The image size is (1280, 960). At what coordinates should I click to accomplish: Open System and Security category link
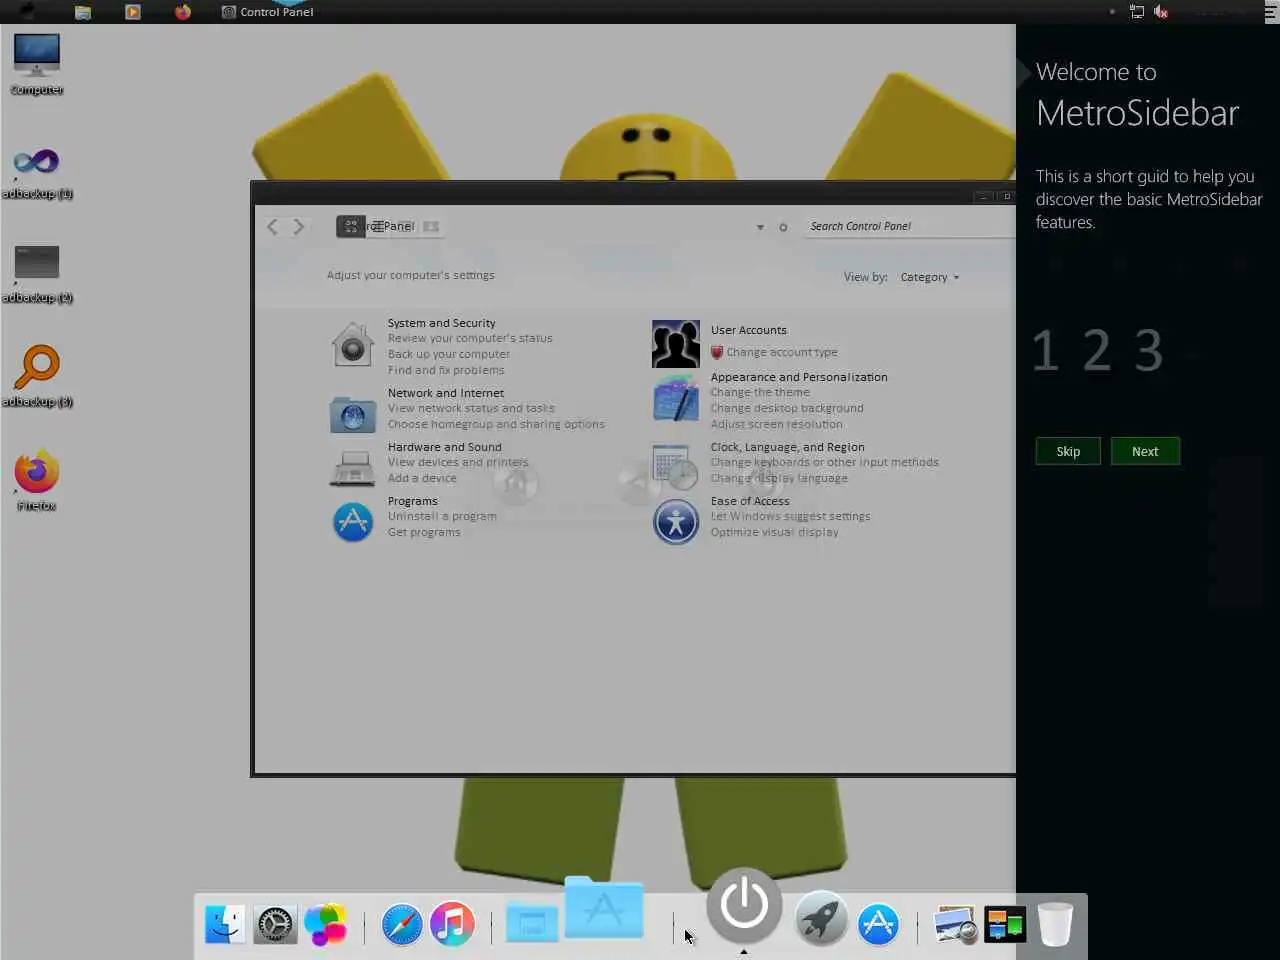pos(441,323)
